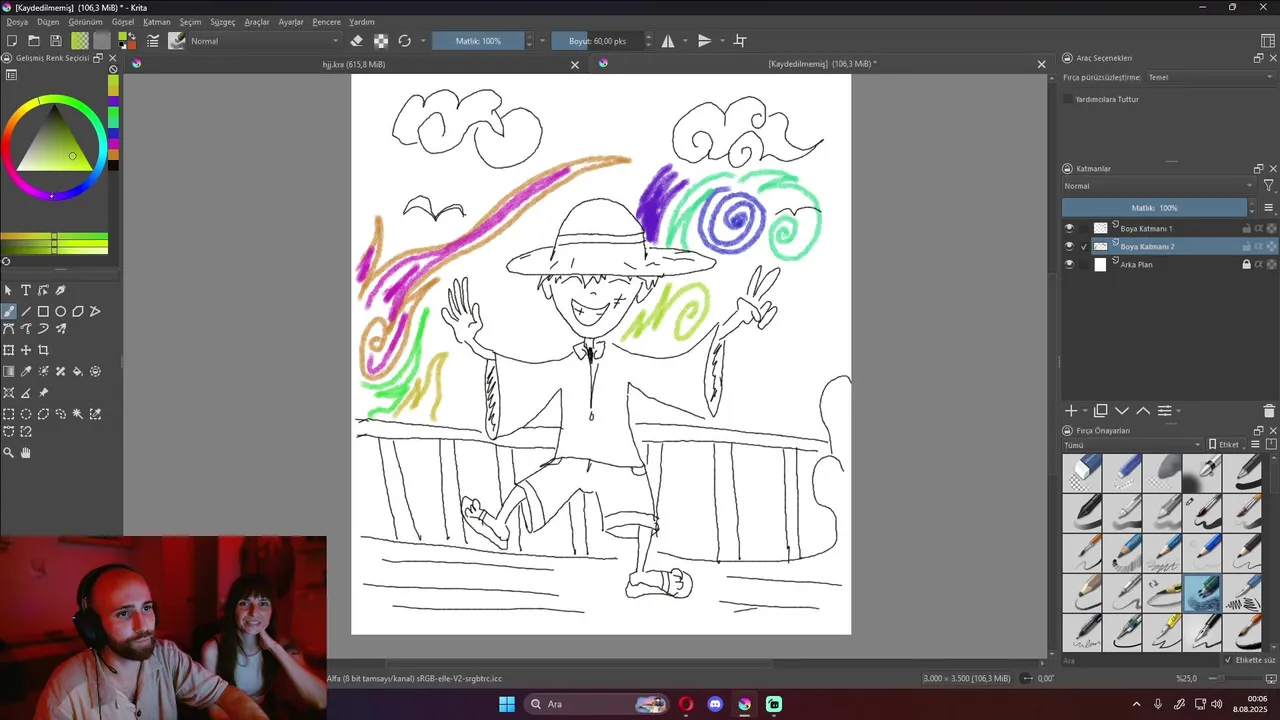Open the brush blending mode Normal dropdown
Viewport: 1280px width, 720px height.
(264, 41)
